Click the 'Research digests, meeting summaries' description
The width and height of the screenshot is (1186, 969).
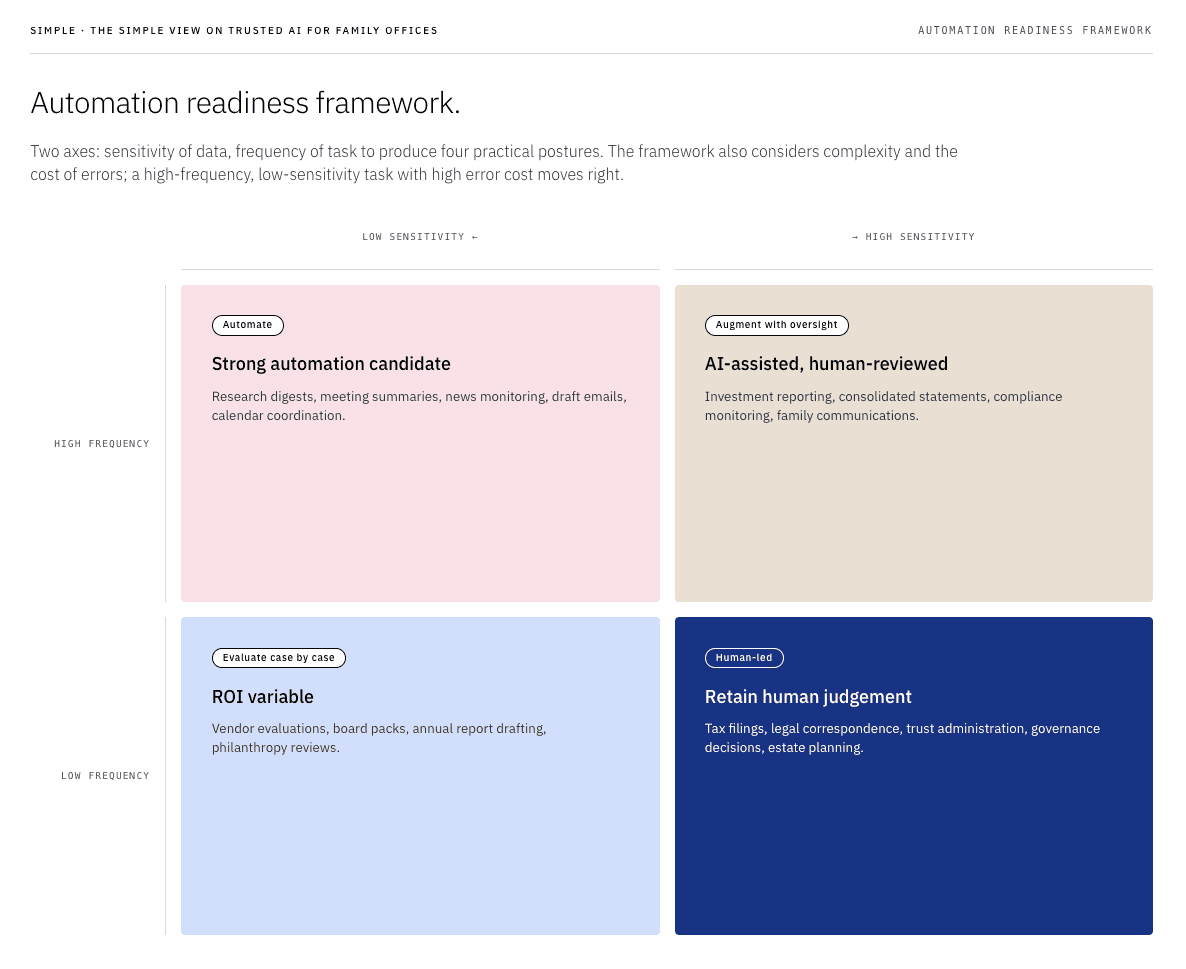419,406
